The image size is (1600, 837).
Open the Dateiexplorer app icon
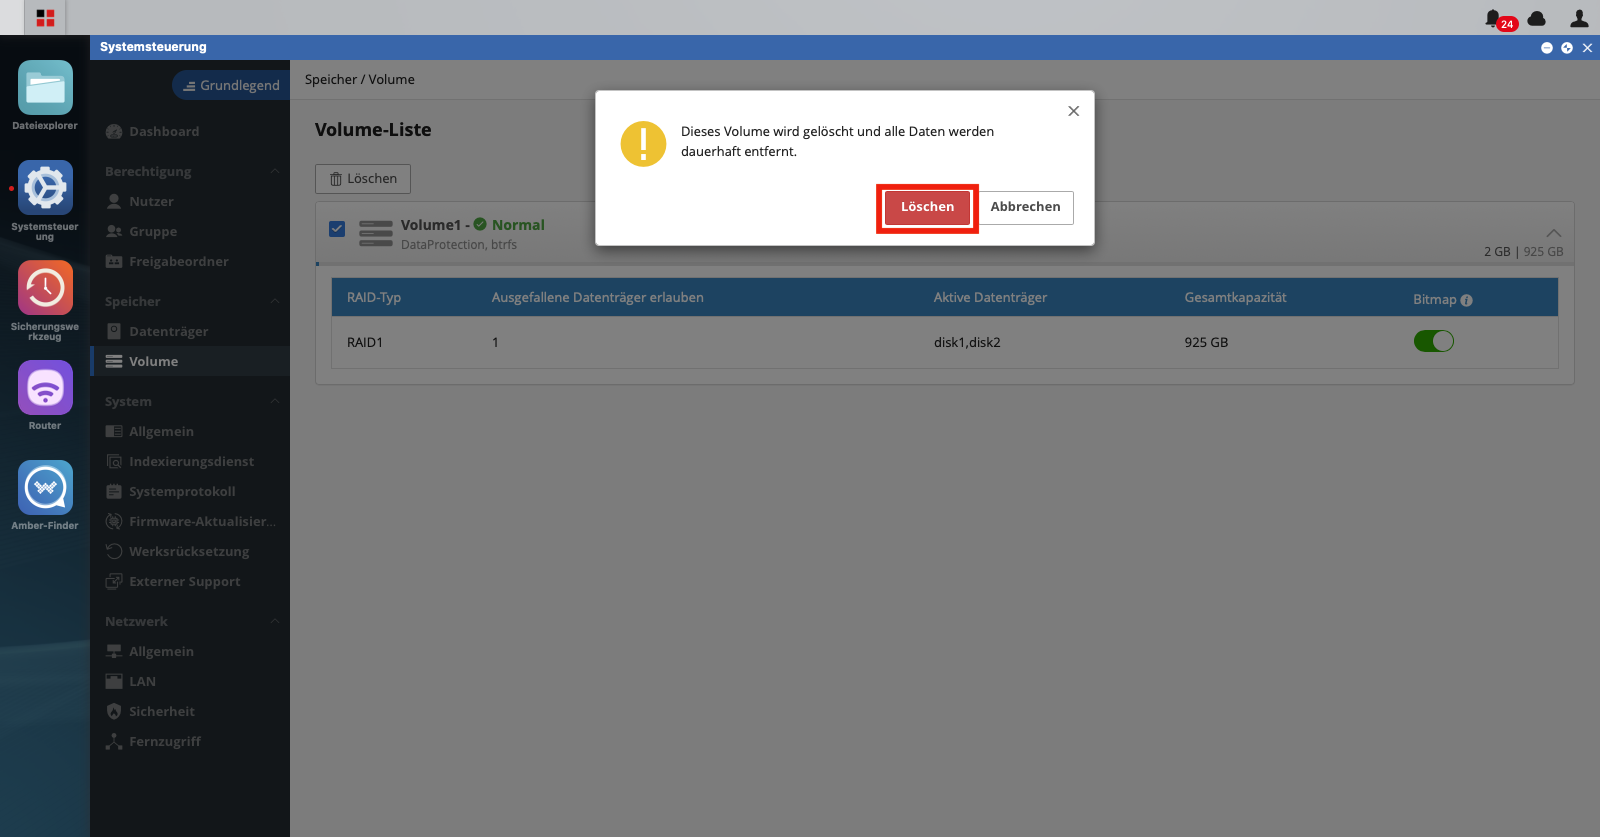pos(45,88)
